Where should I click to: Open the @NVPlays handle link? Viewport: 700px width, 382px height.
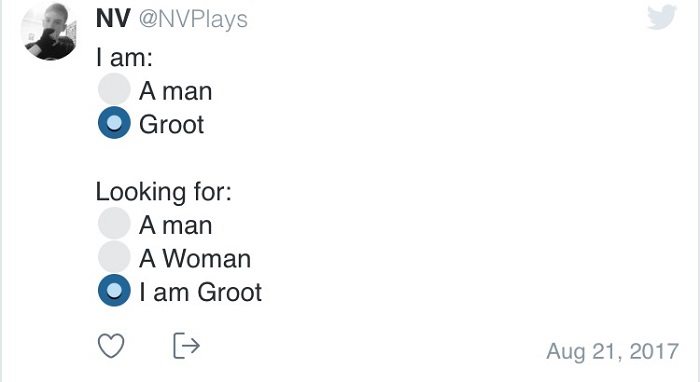coord(193,19)
